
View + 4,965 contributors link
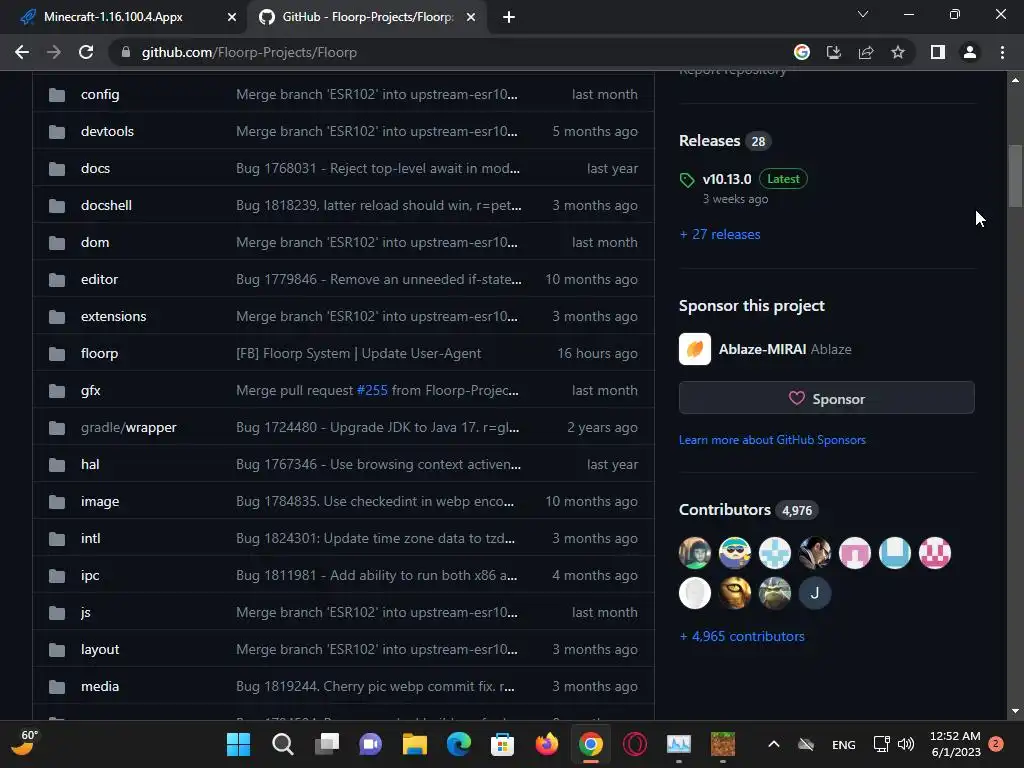(742, 636)
